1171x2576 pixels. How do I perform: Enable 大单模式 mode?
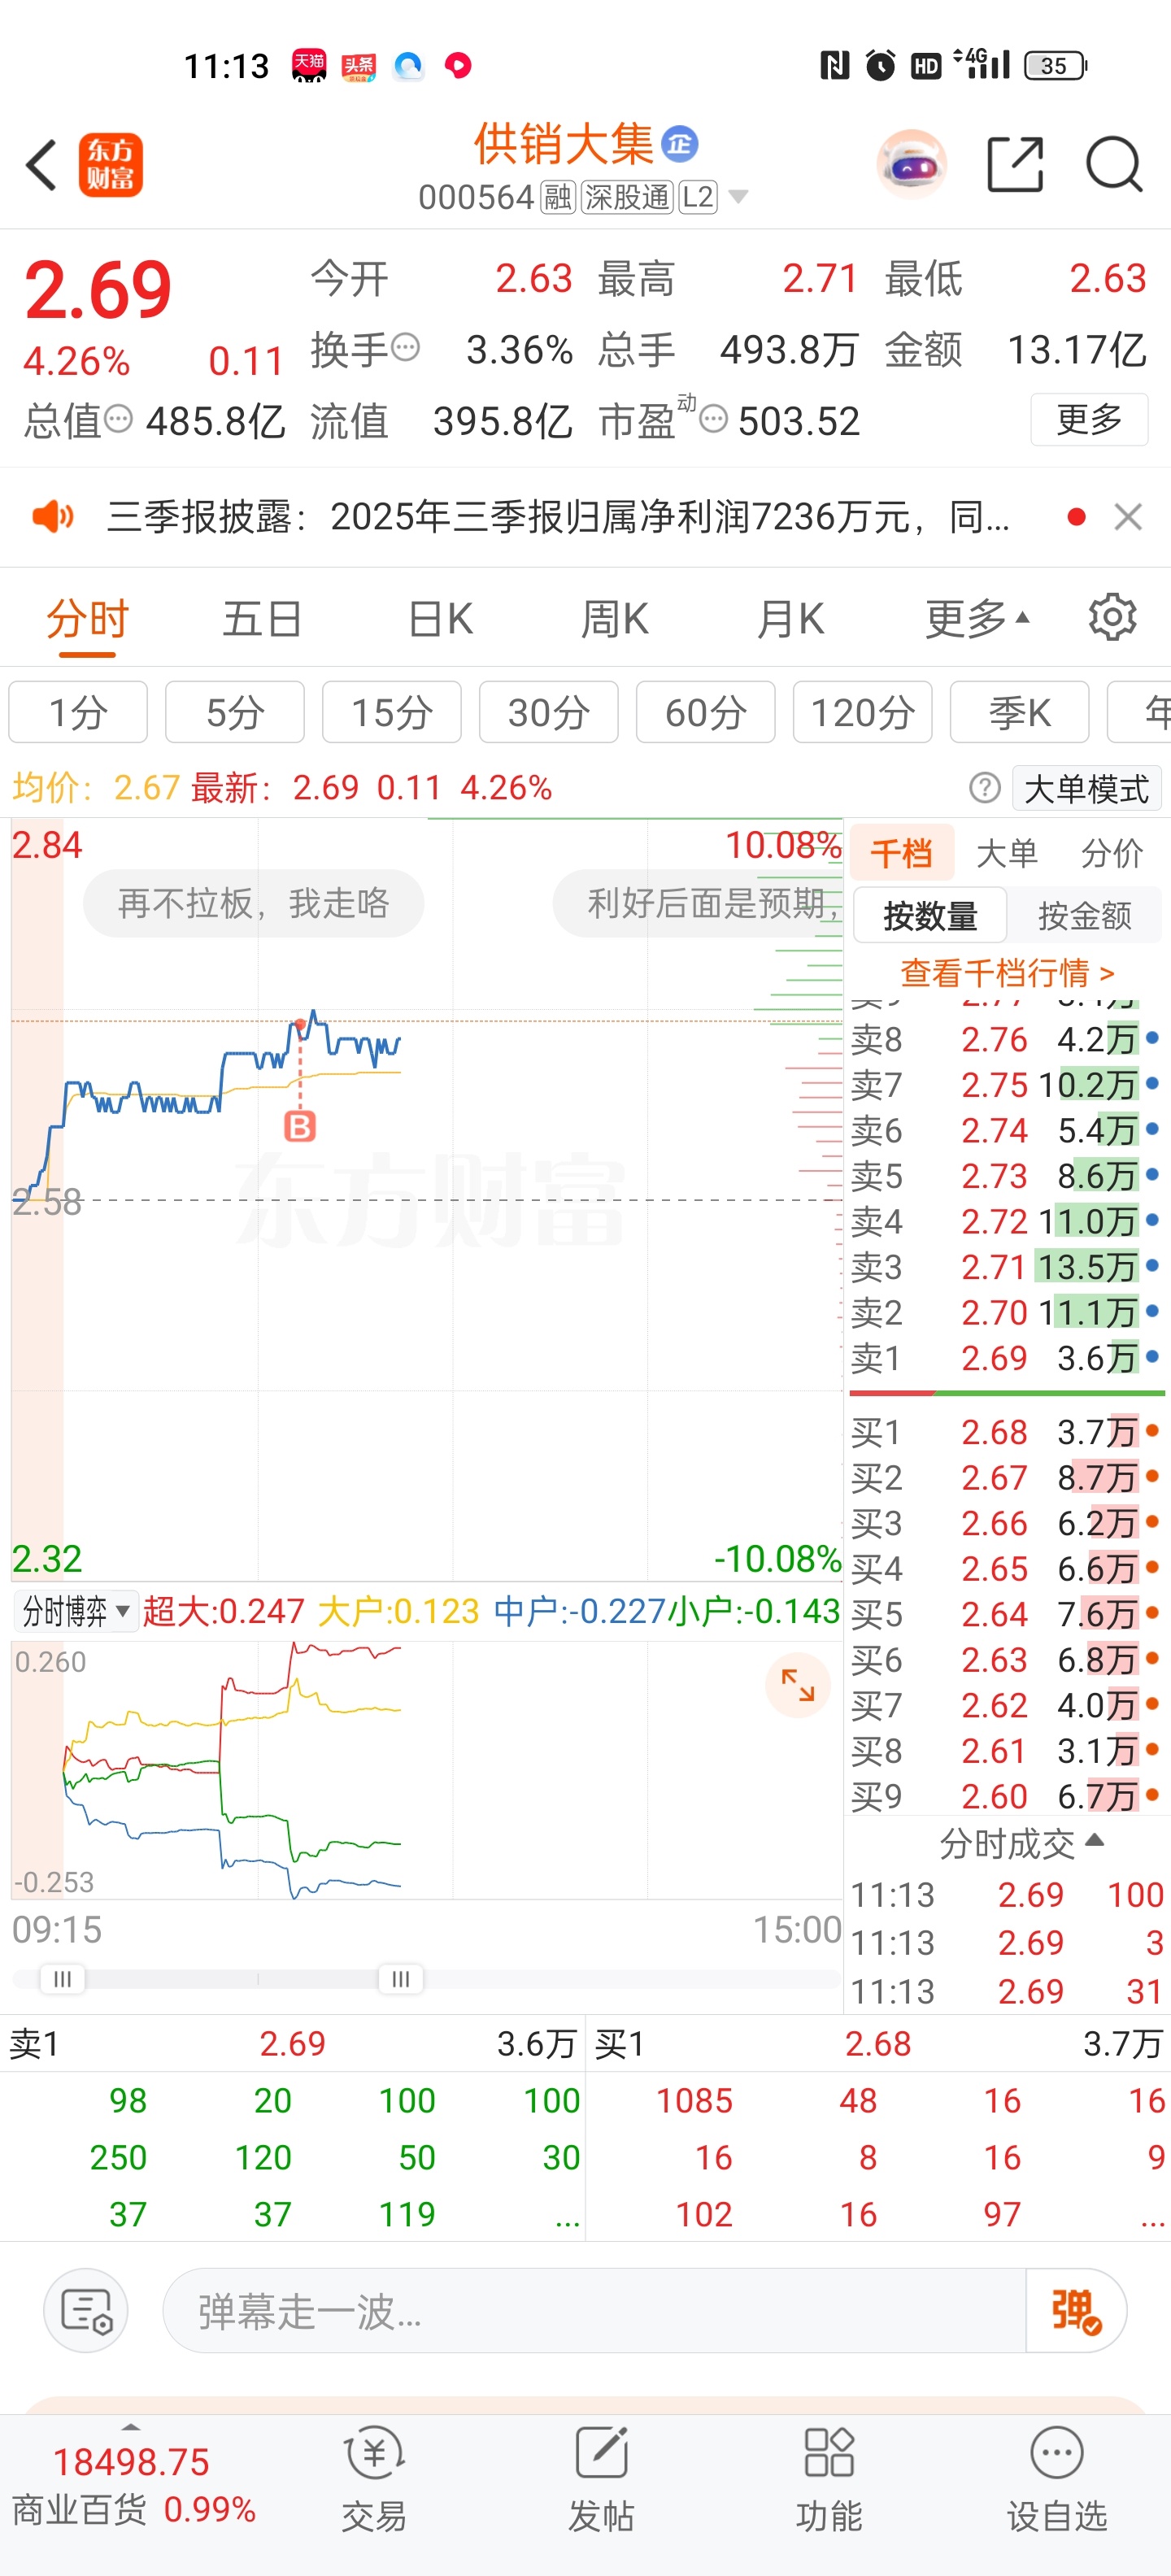pos(1086,788)
